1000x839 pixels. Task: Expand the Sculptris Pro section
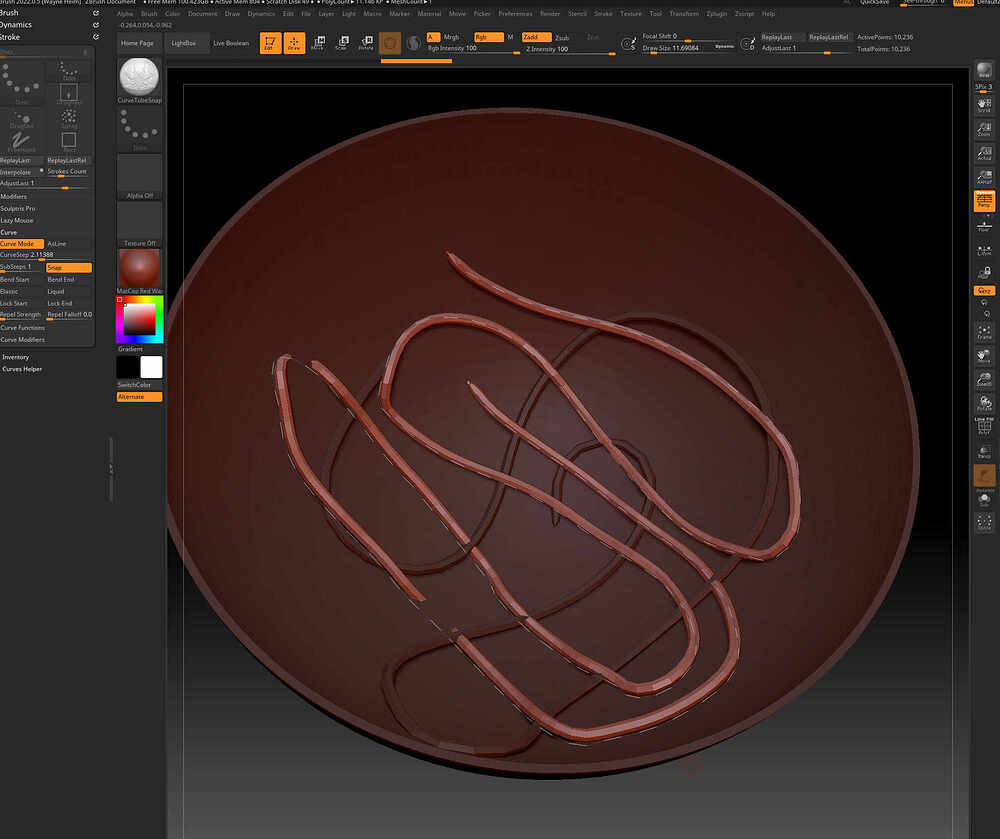pyautogui.click(x=18, y=208)
